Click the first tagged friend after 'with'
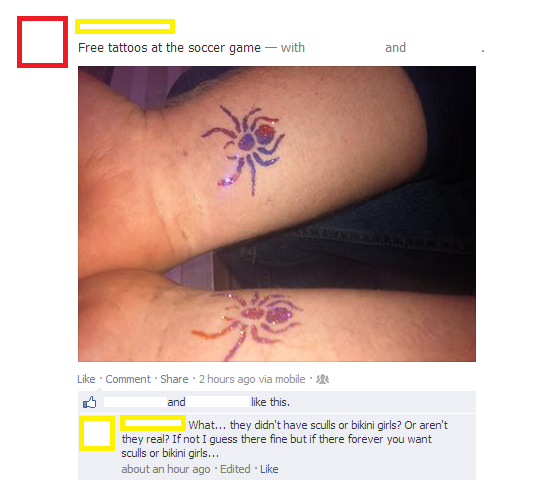Viewport: 552px width, 486px height. click(346, 48)
